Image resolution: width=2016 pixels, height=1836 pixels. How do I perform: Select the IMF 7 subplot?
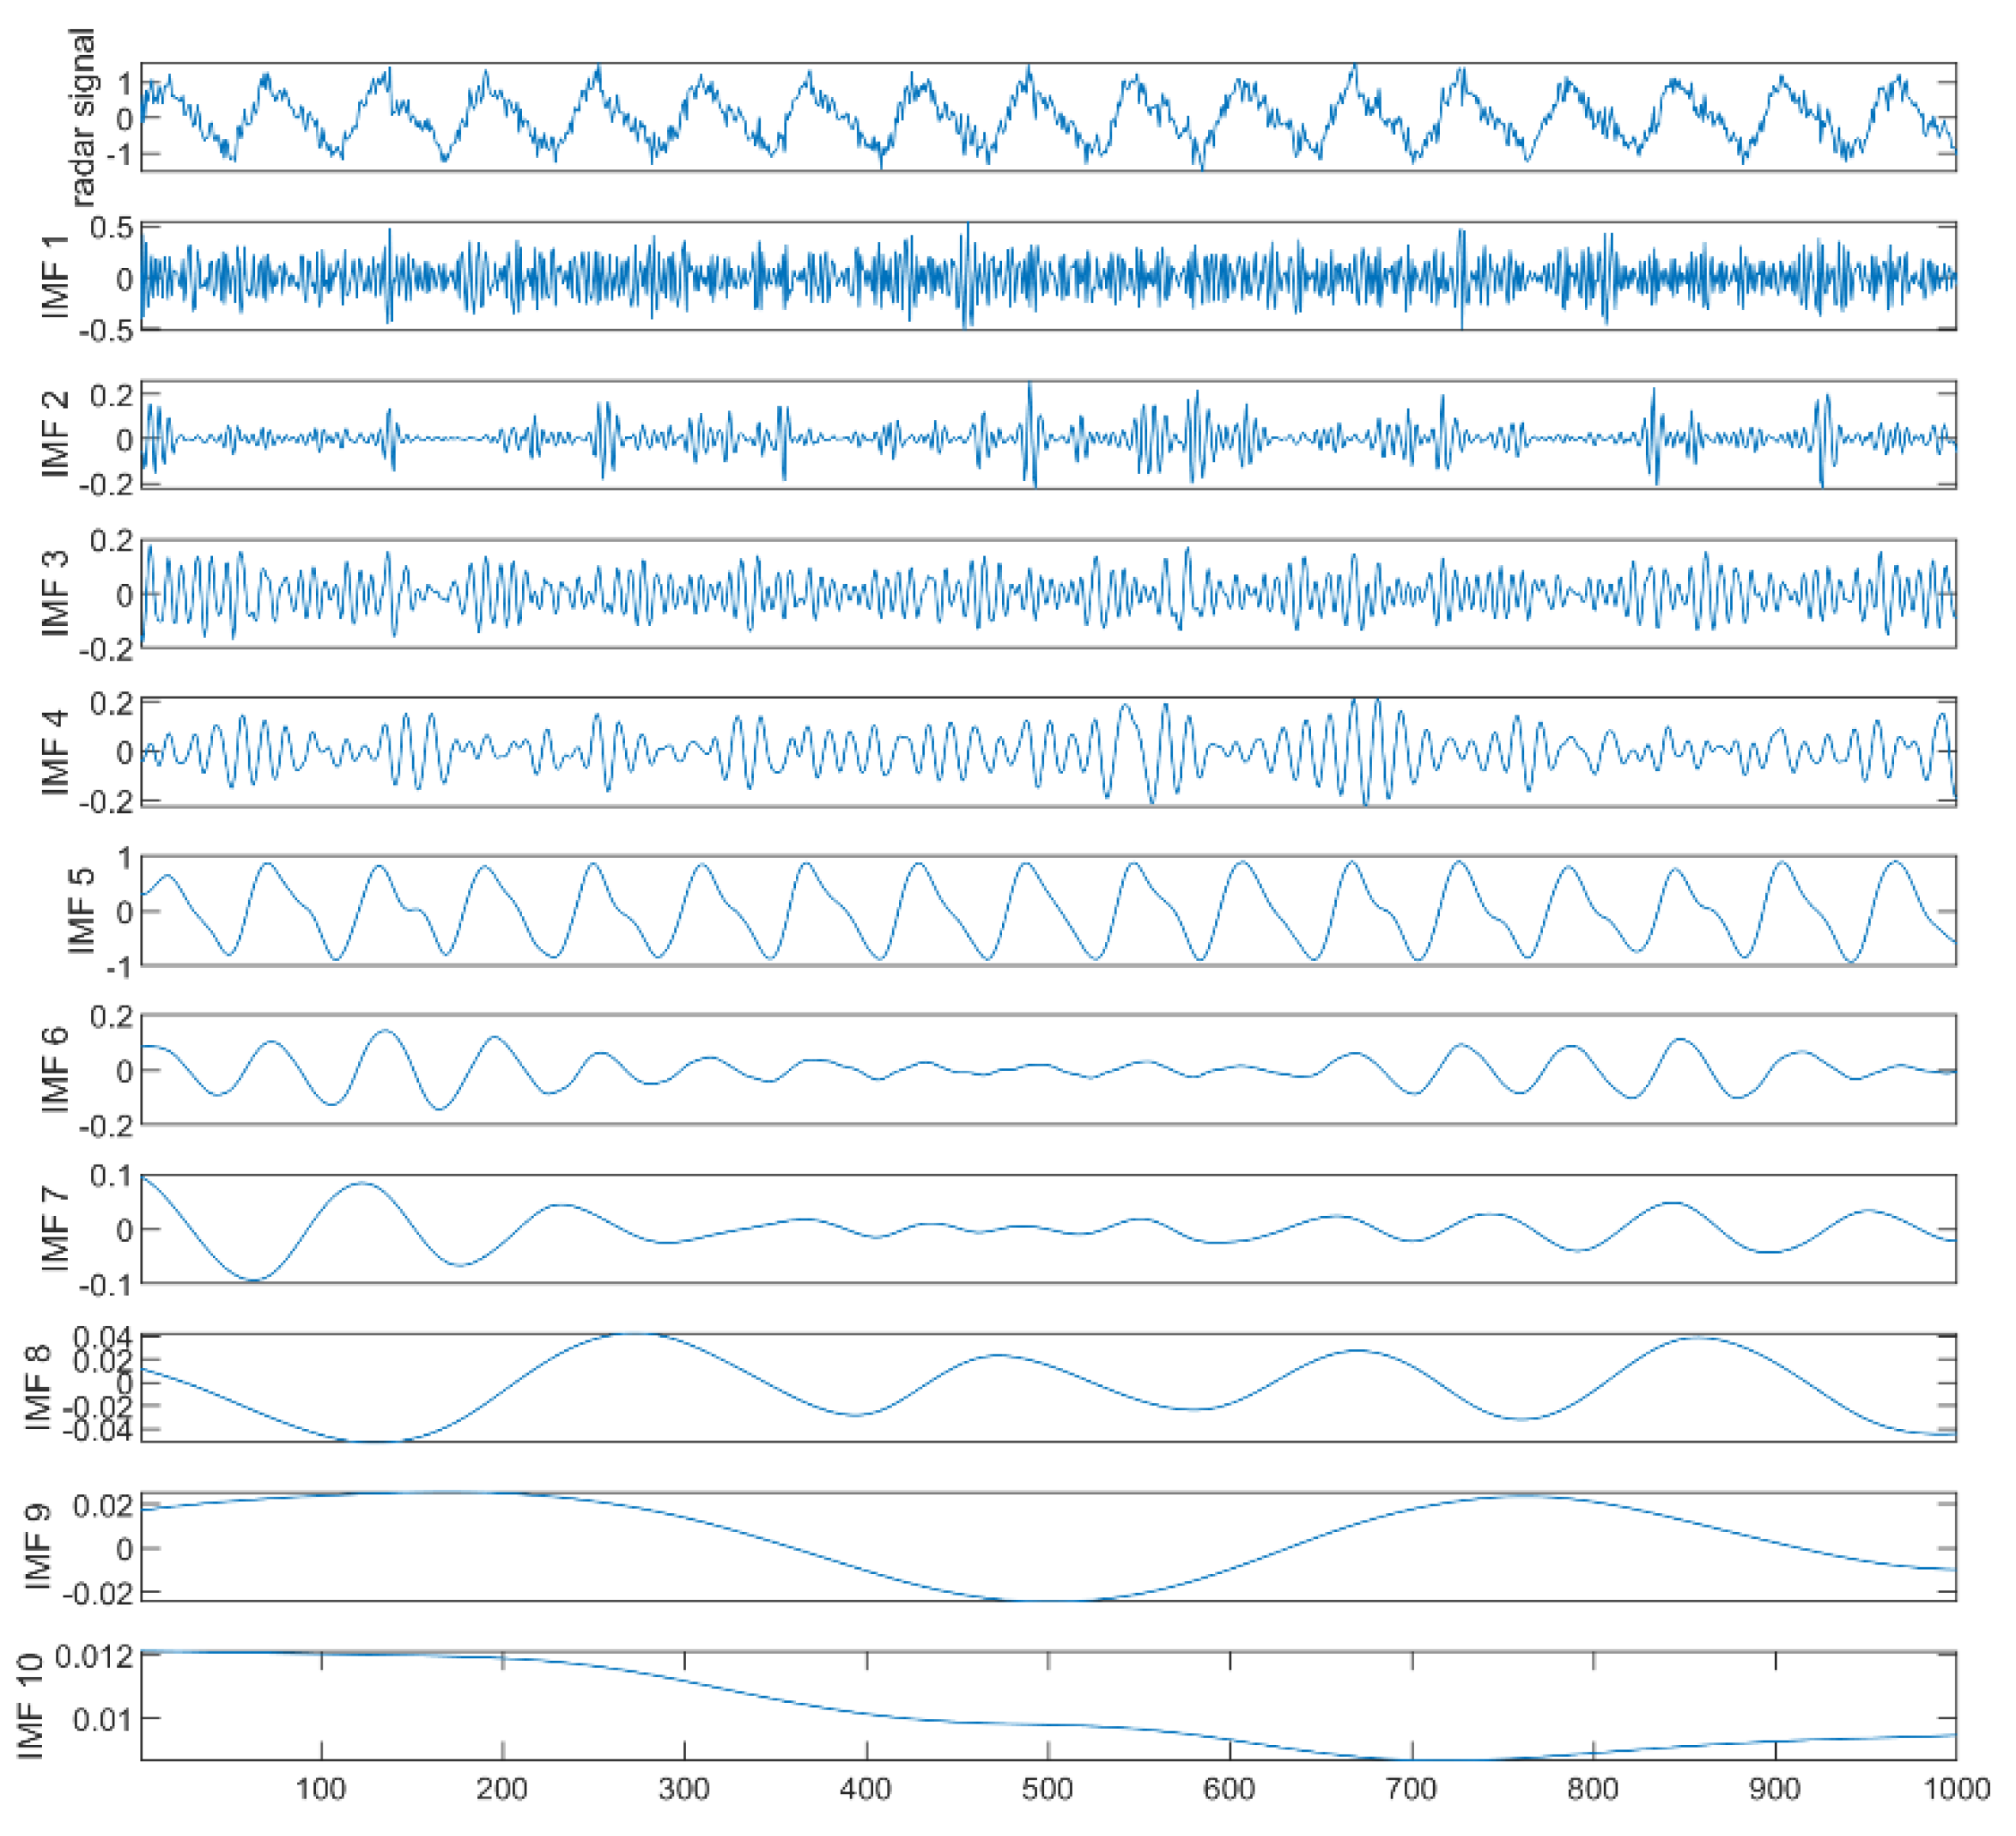[x=1048, y=1228]
